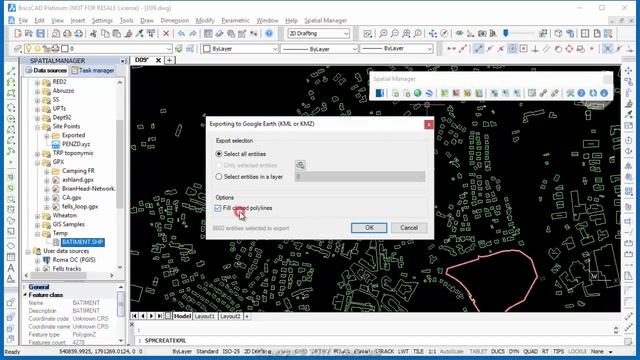Click the Zoom Out magnifier icon
This screenshot has width=640, height=360.
point(394,33)
